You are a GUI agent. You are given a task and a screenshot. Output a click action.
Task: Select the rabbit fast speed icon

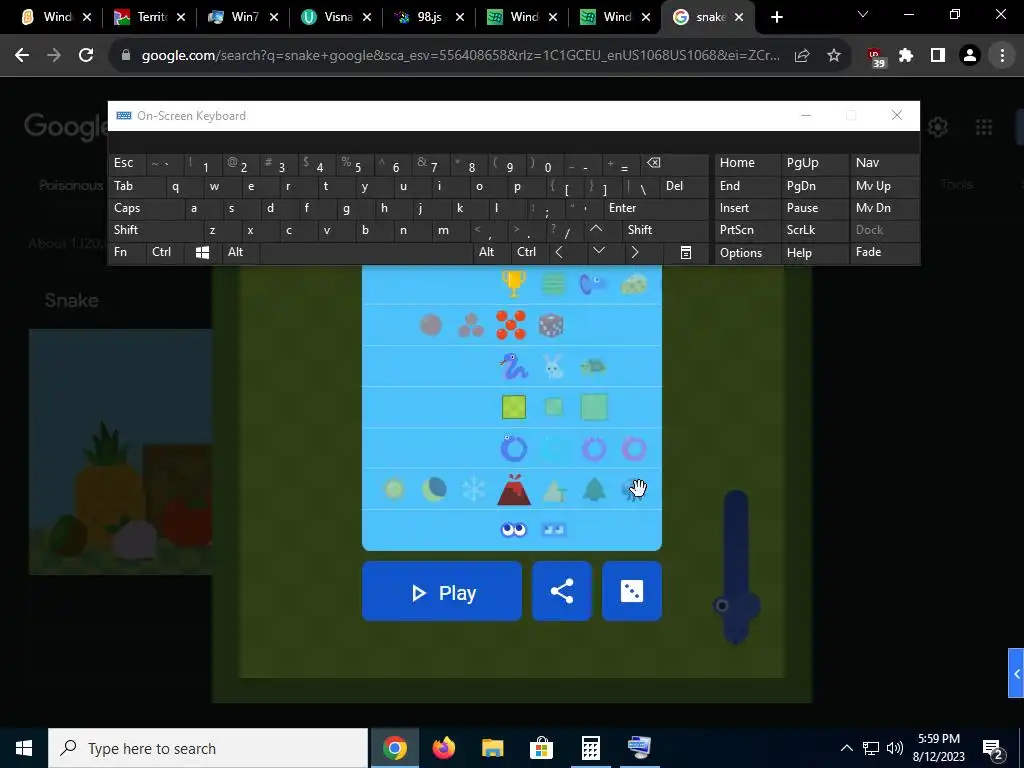pyautogui.click(x=554, y=366)
